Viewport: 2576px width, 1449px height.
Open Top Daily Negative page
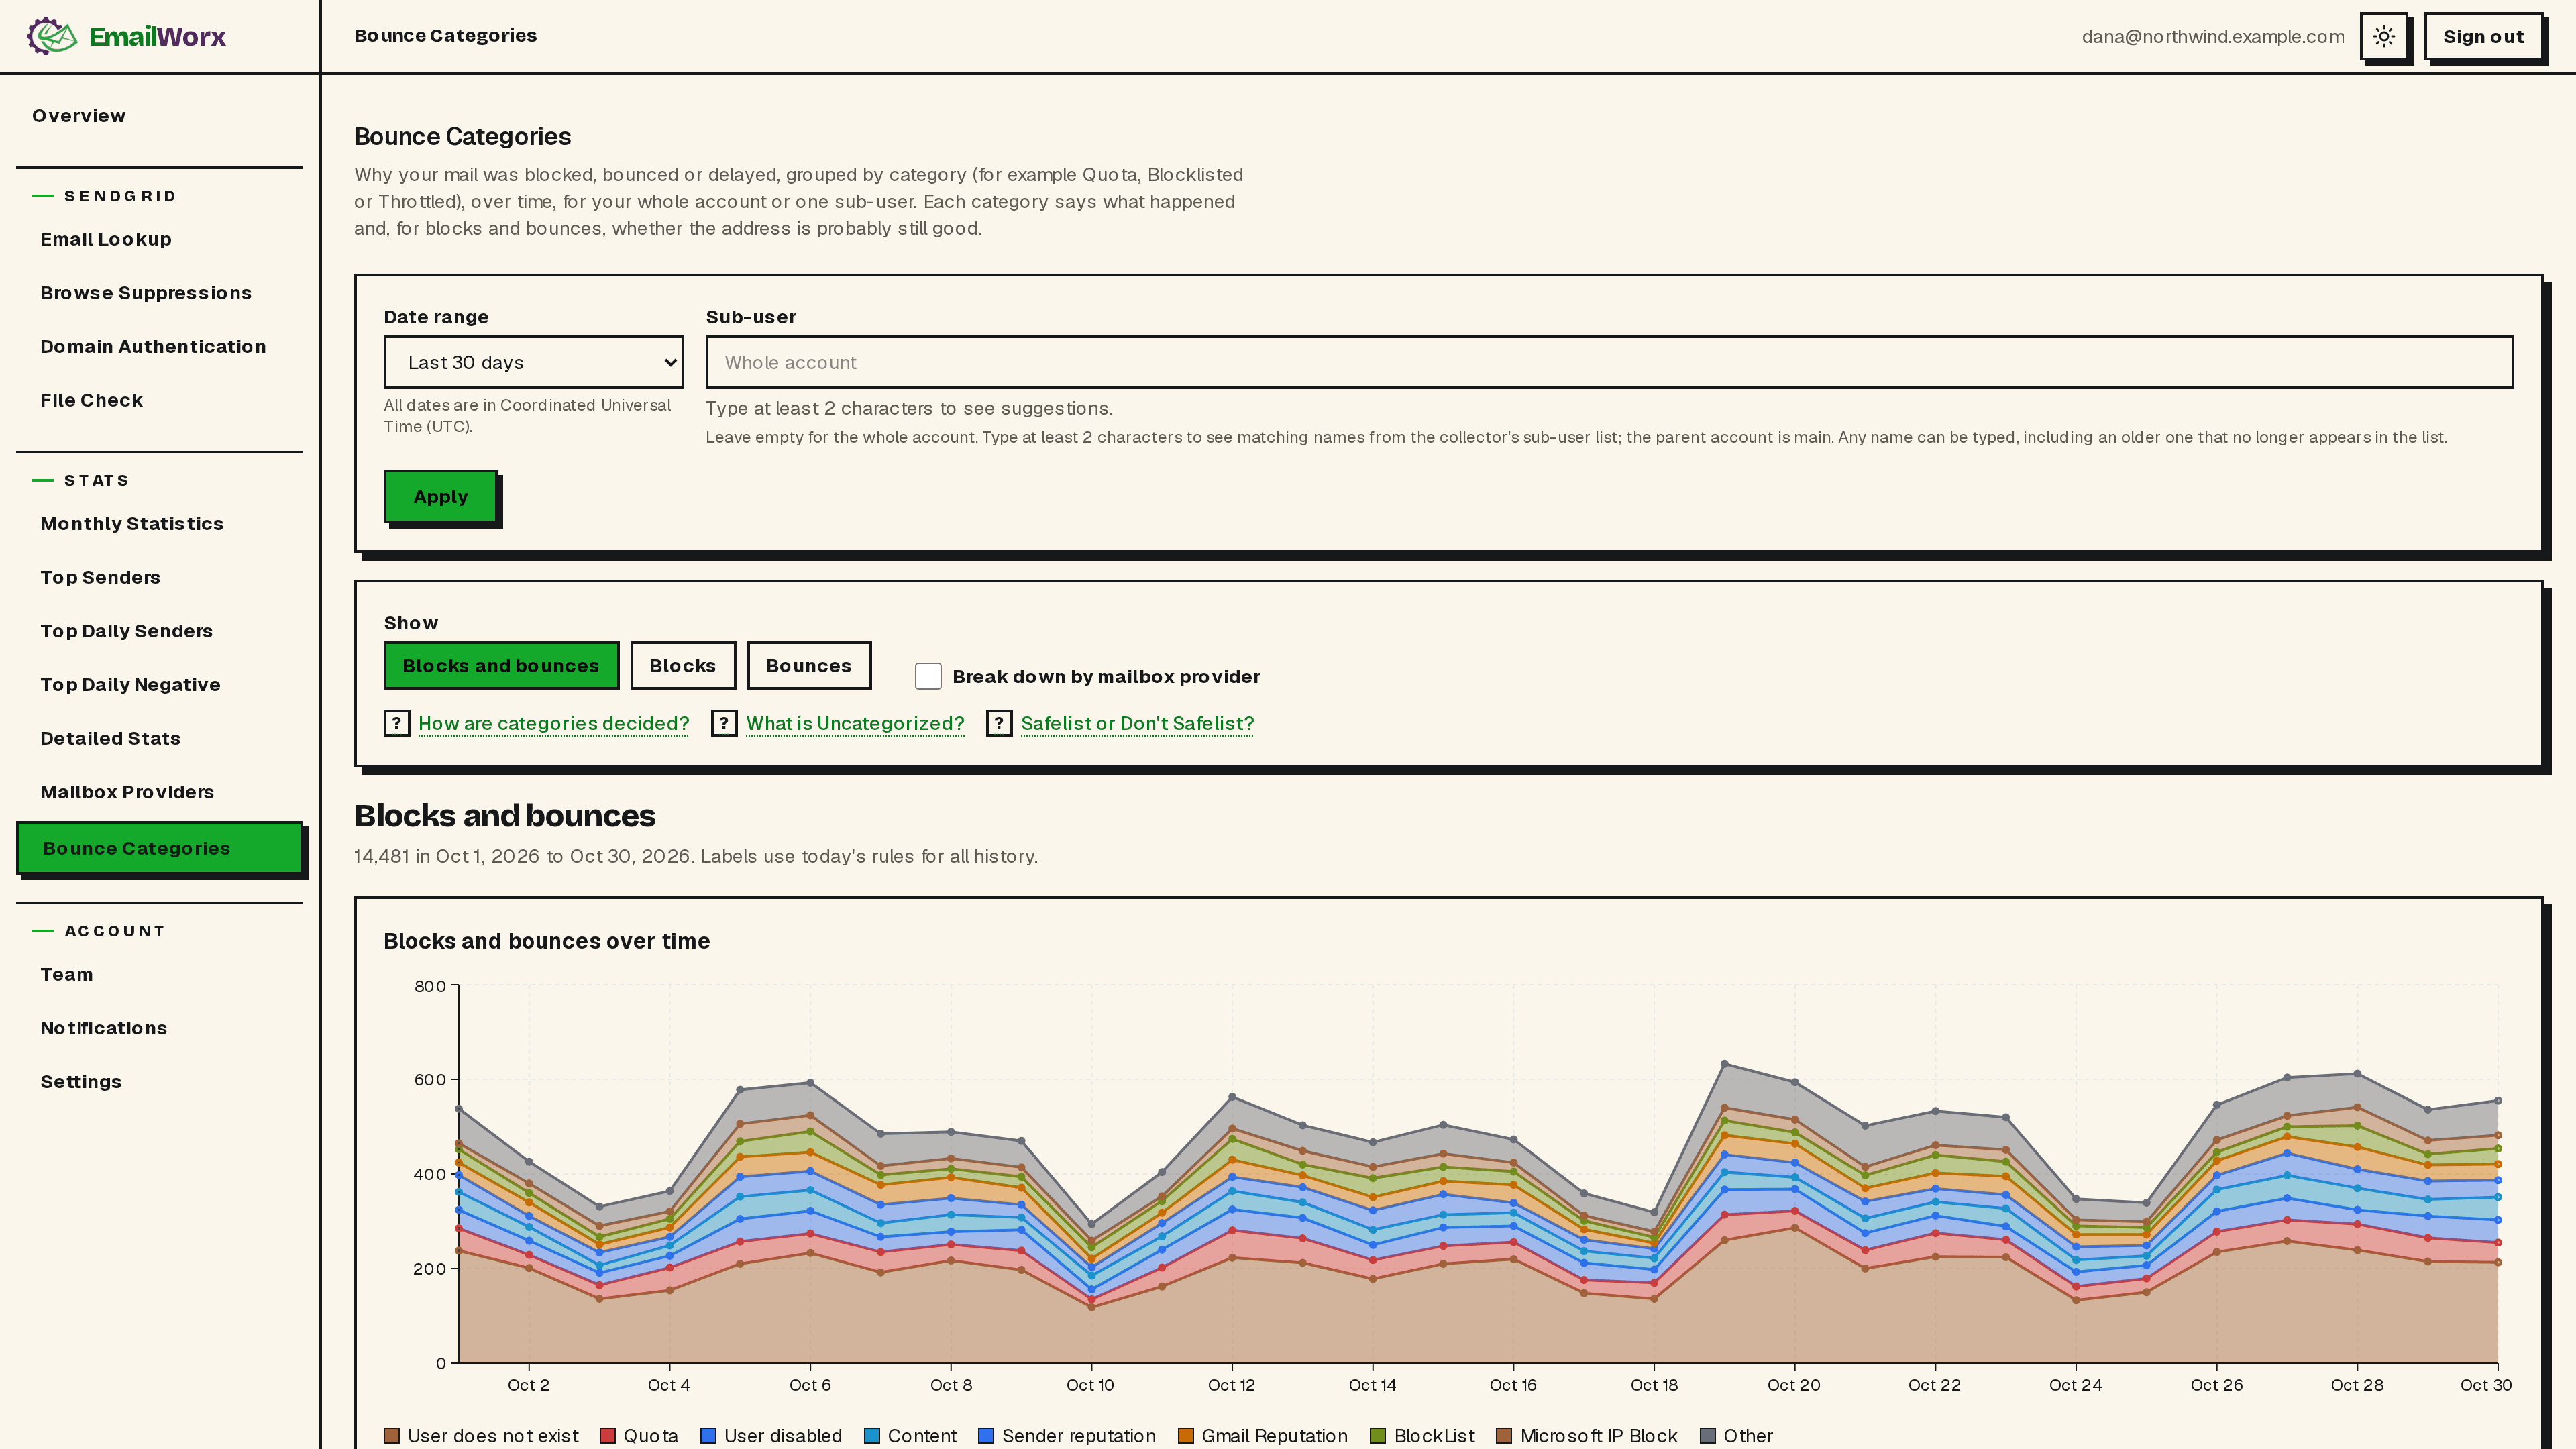pos(130,685)
